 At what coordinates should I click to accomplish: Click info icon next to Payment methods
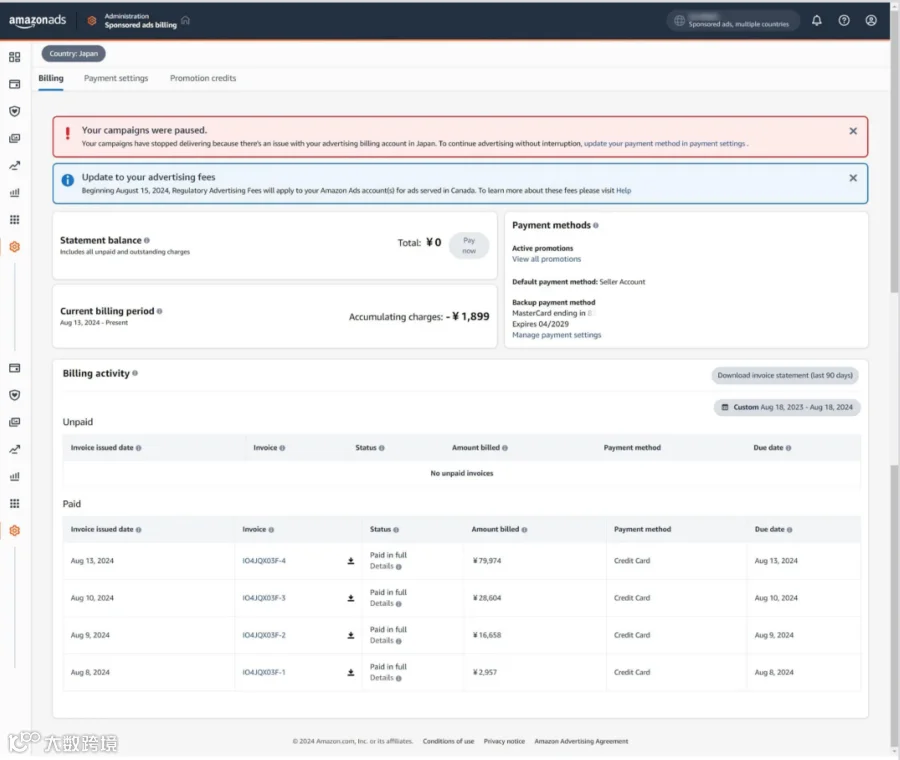click(x=596, y=226)
